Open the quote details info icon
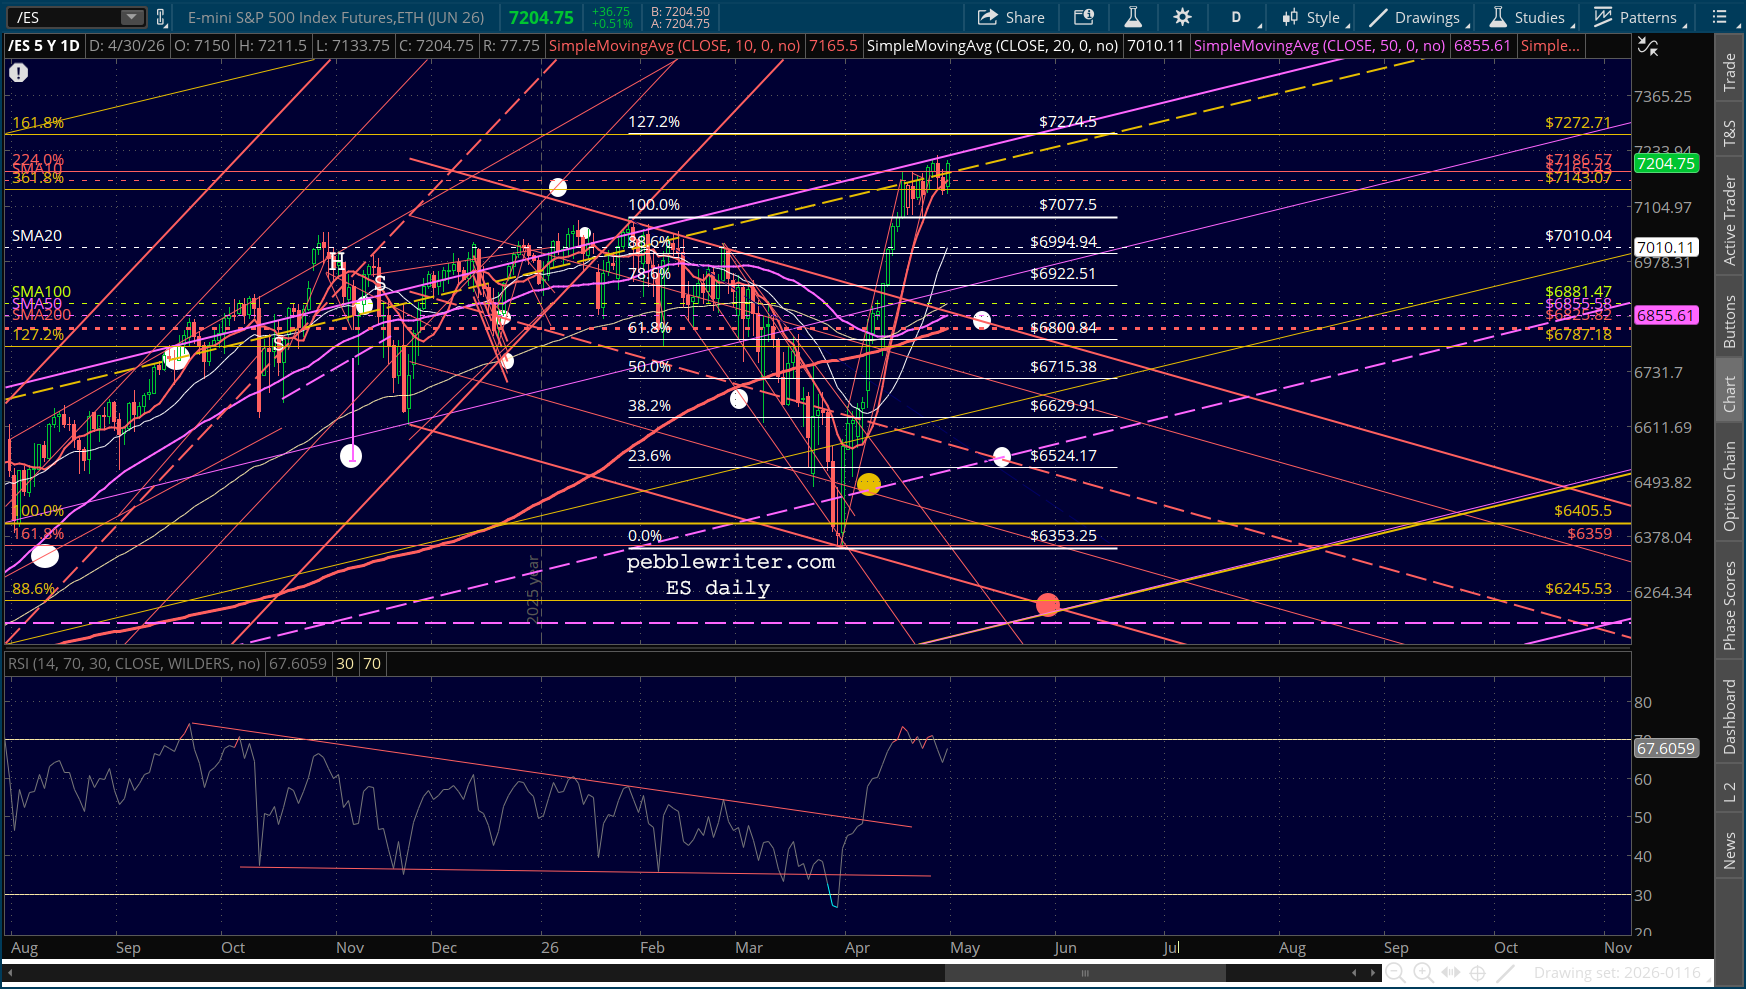Viewport: 1746px width, 989px height. click(x=1084, y=17)
